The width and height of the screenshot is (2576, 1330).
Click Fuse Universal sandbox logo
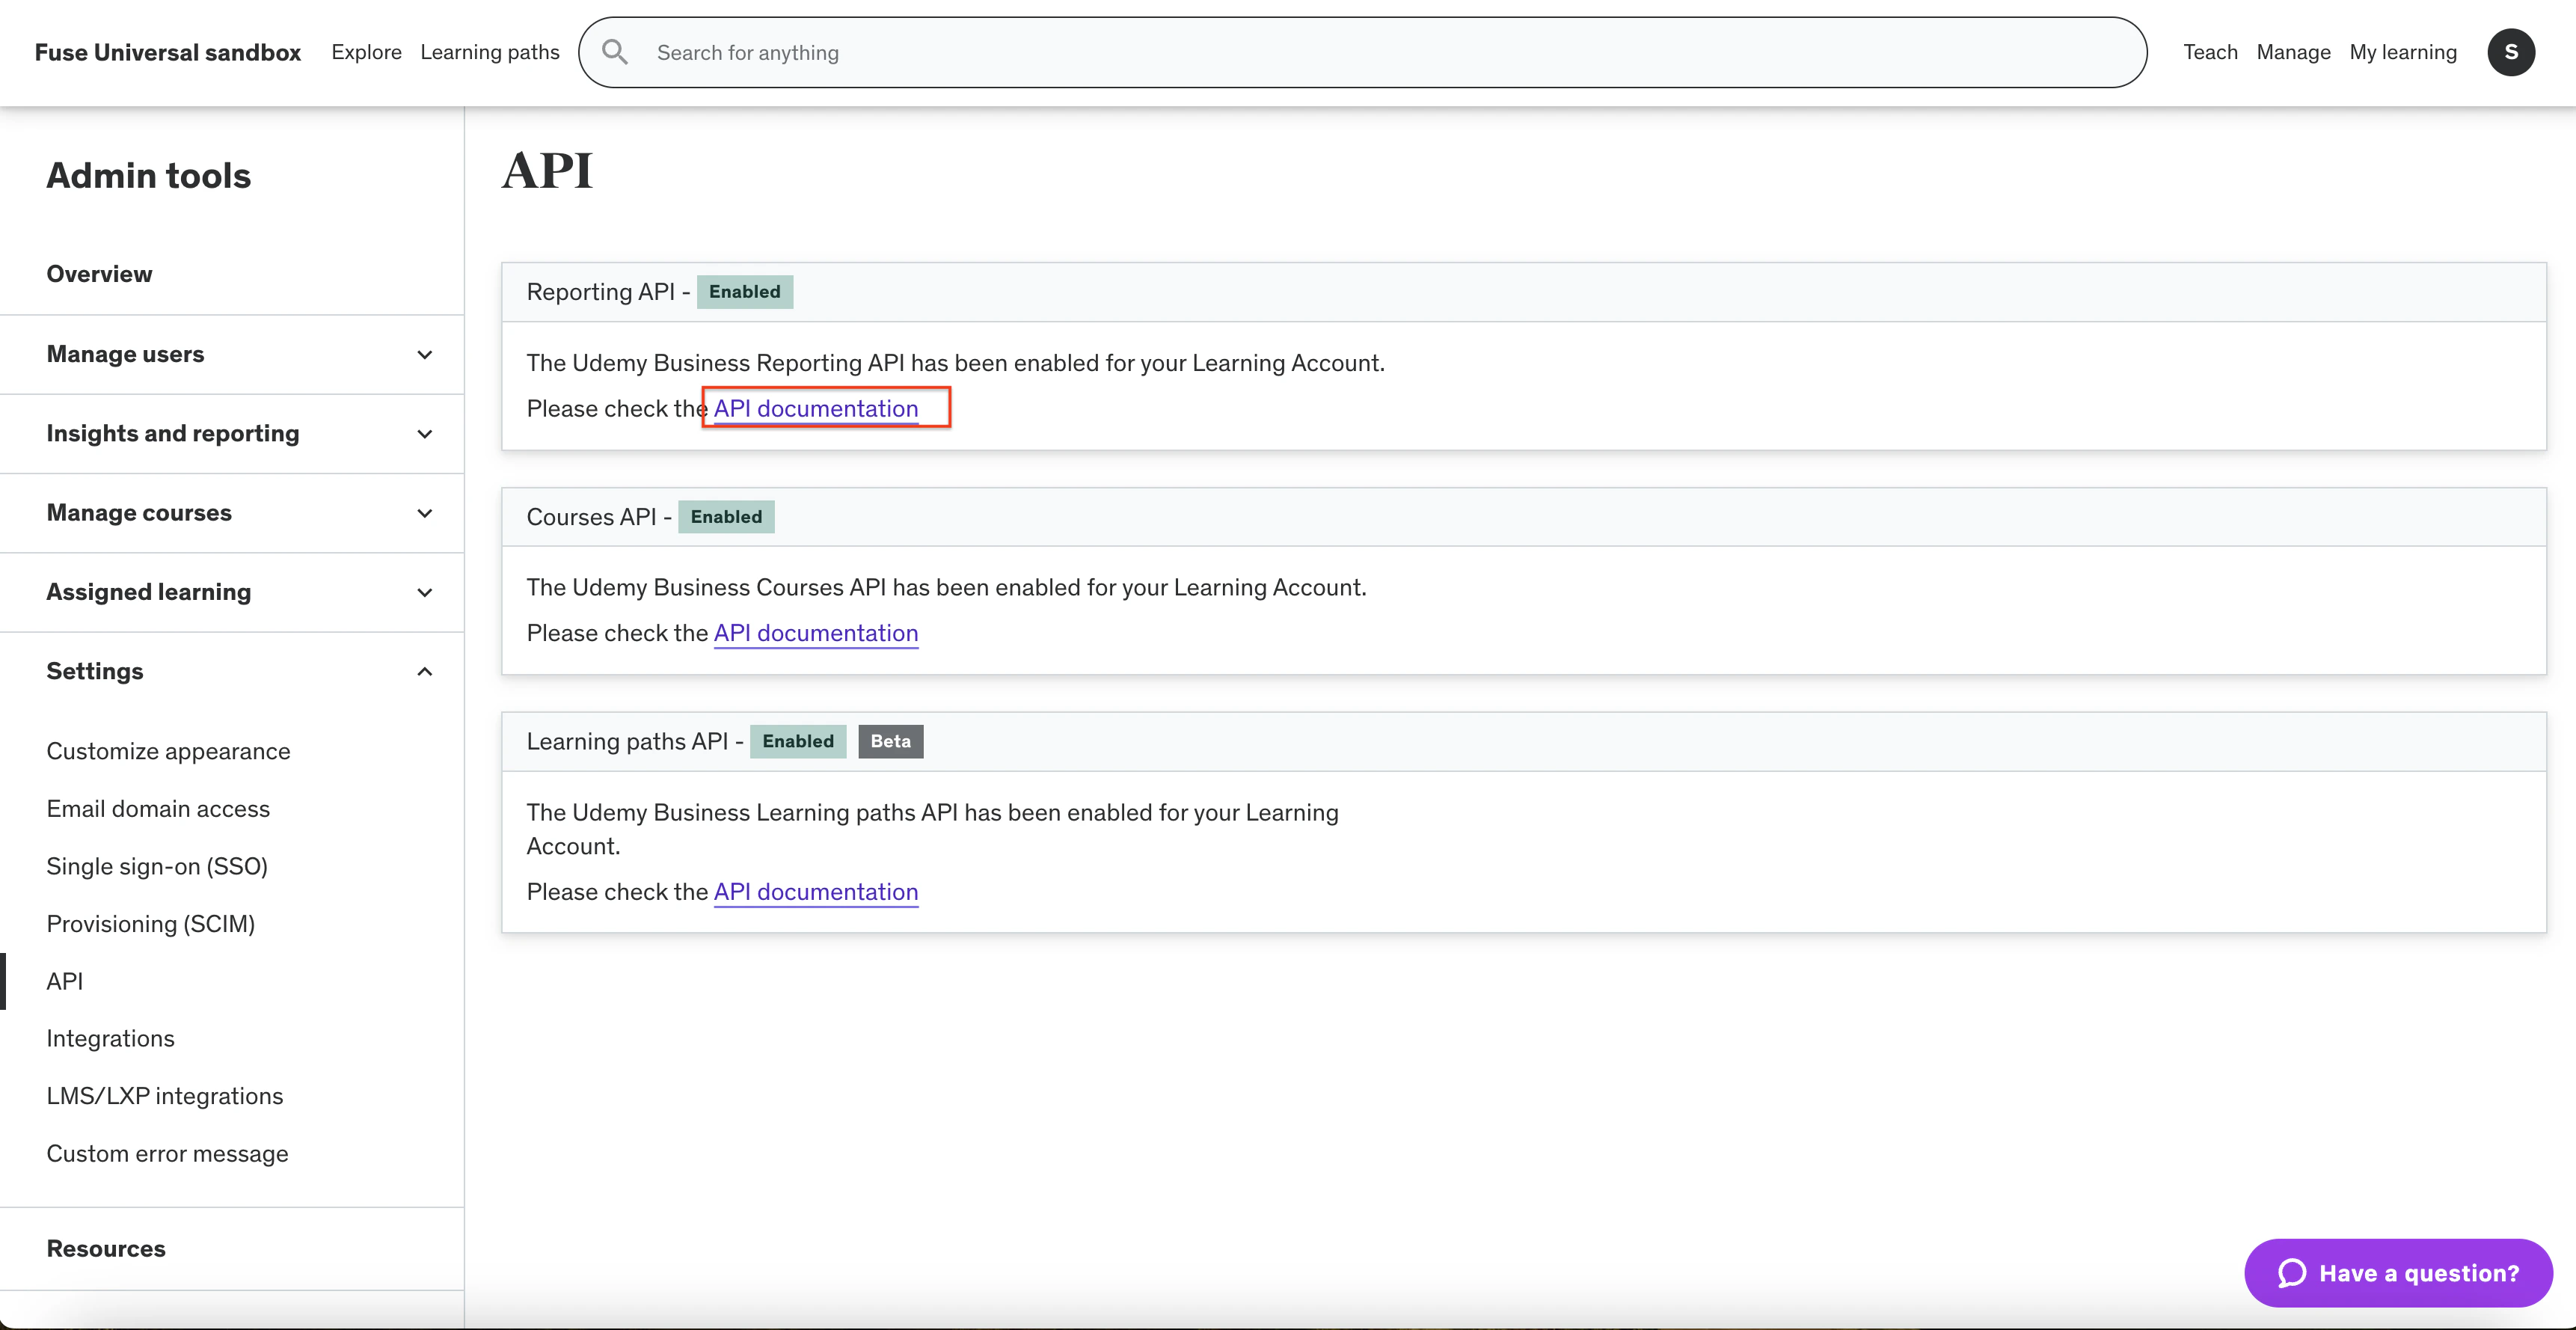click(167, 52)
